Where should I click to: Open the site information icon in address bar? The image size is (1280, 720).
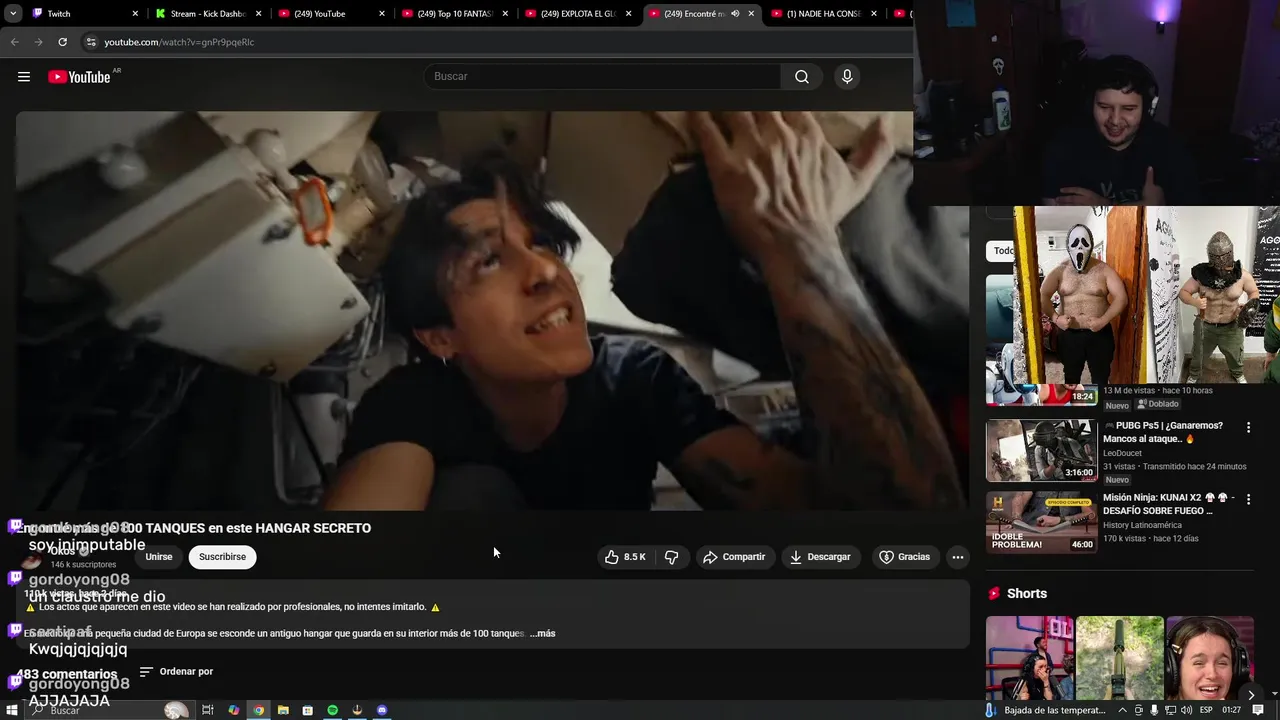pyautogui.click(x=91, y=42)
